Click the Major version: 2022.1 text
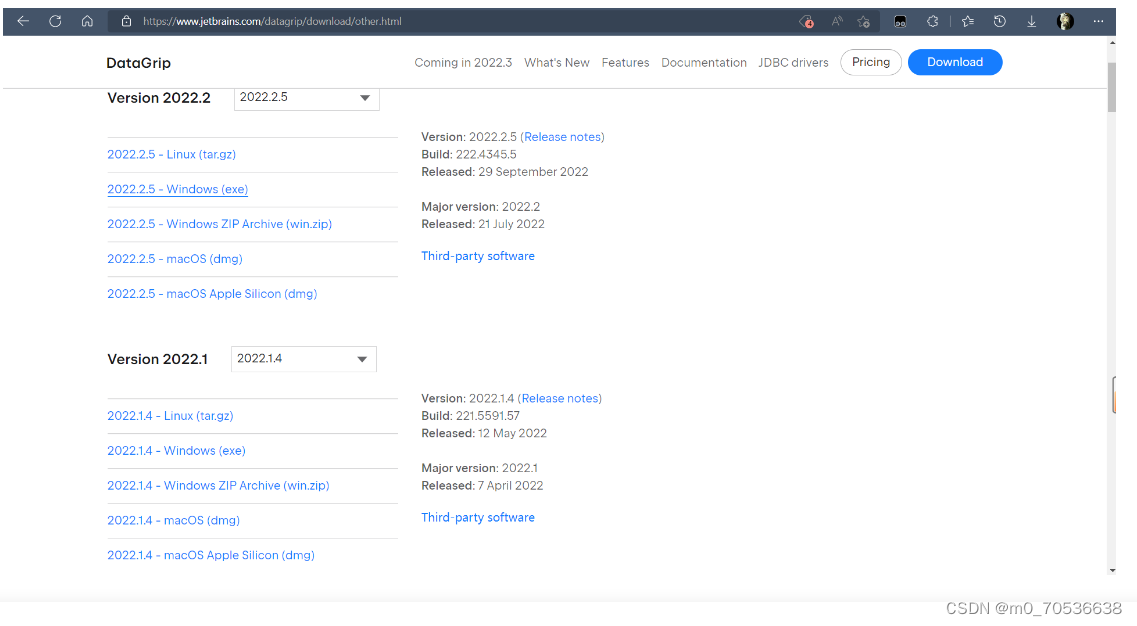 click(479, 468)
